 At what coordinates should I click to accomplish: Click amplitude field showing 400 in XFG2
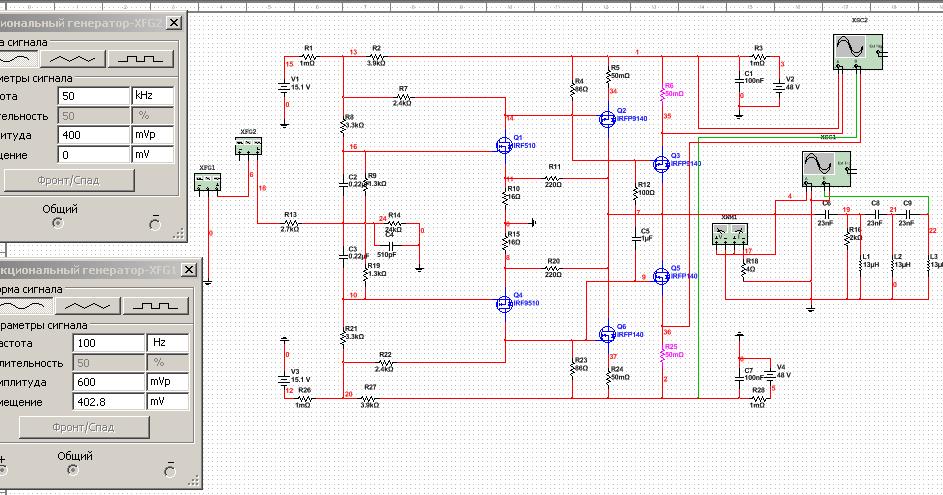click(93, 135)
